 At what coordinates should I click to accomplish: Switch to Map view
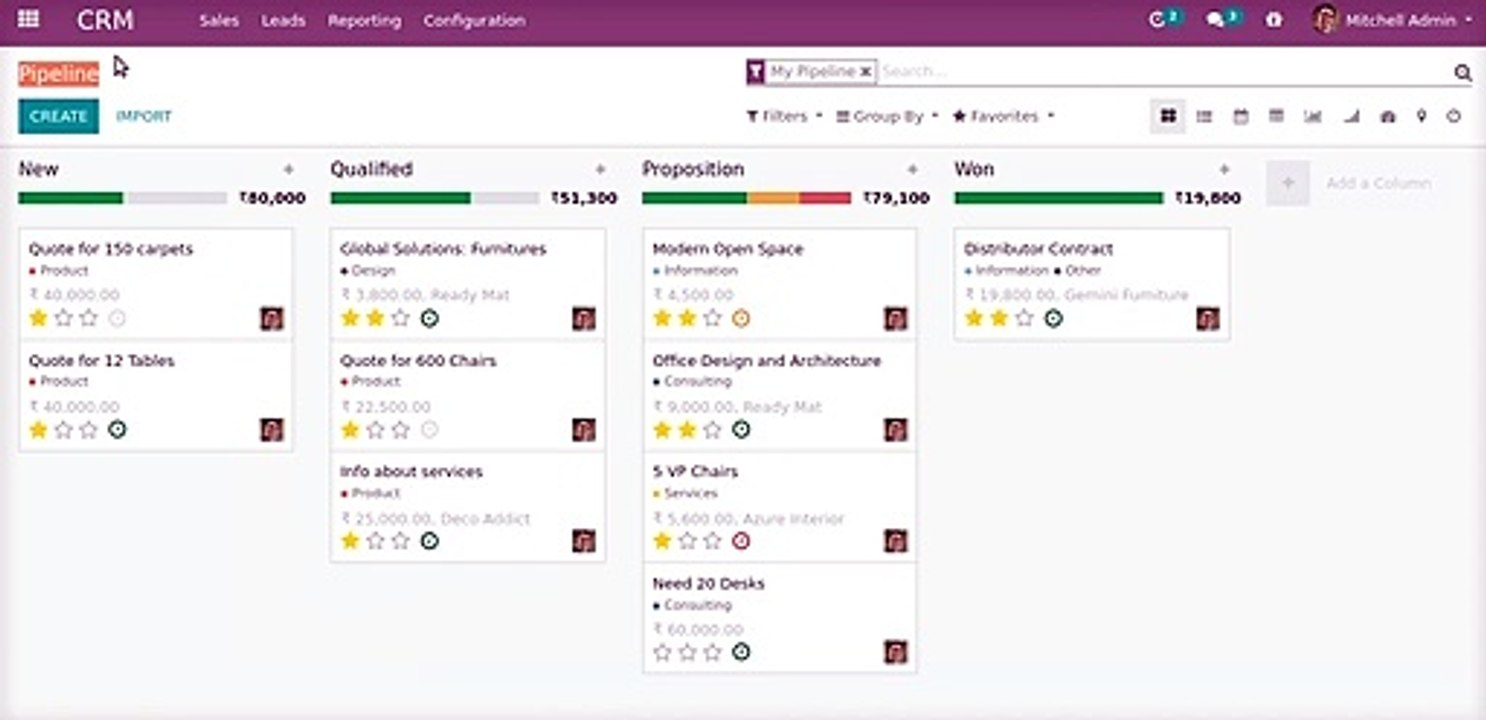1421,116
